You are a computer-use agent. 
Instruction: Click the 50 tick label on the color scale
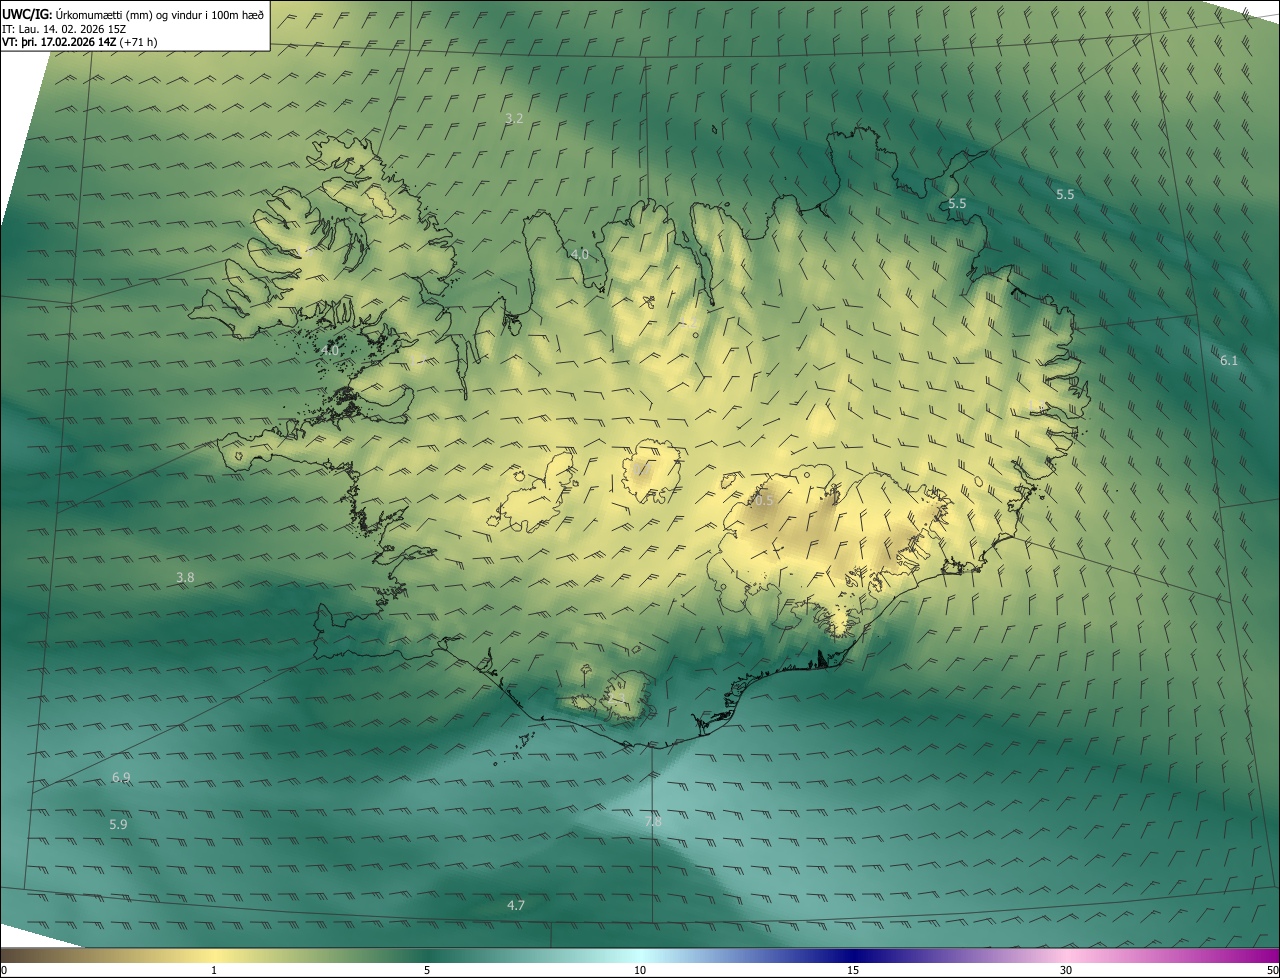point(1272,970)
